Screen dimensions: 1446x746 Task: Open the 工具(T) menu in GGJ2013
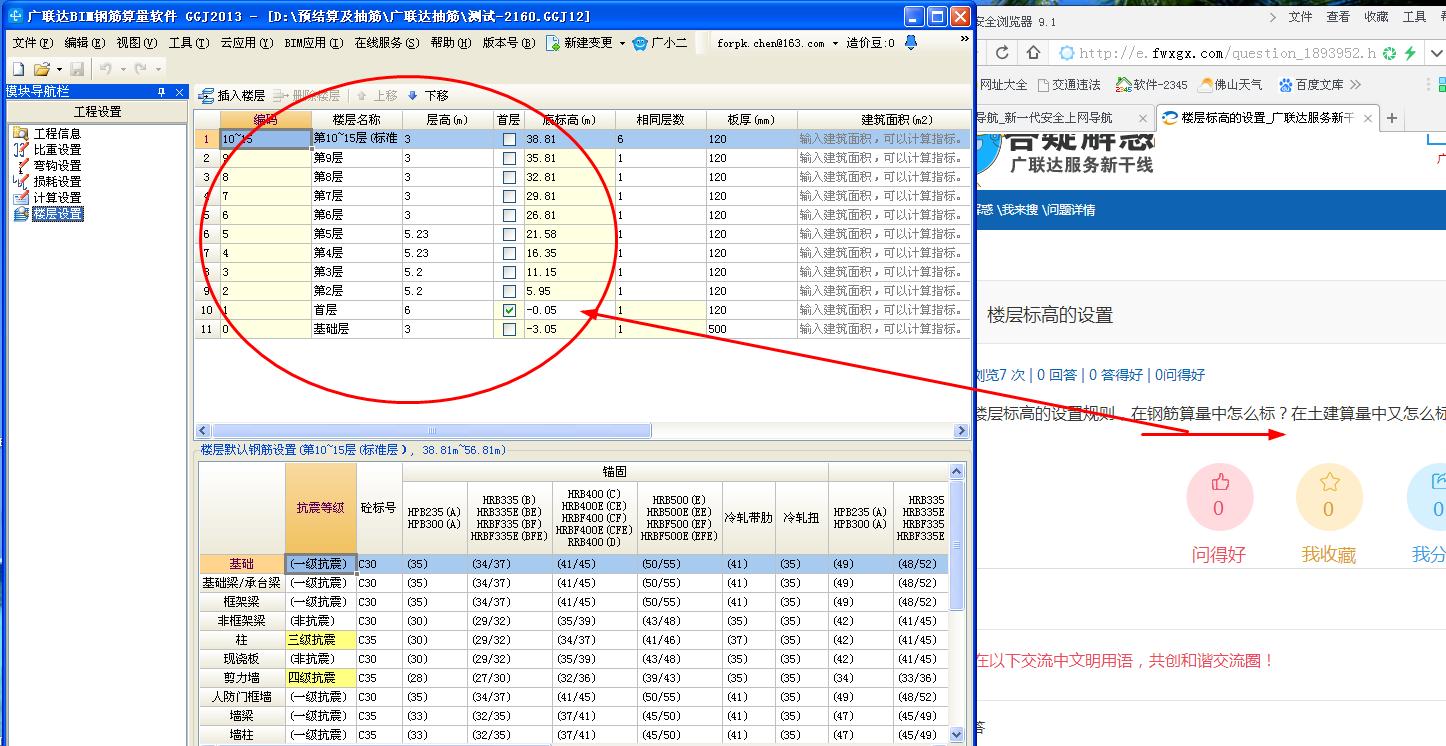tap(188, 43)
